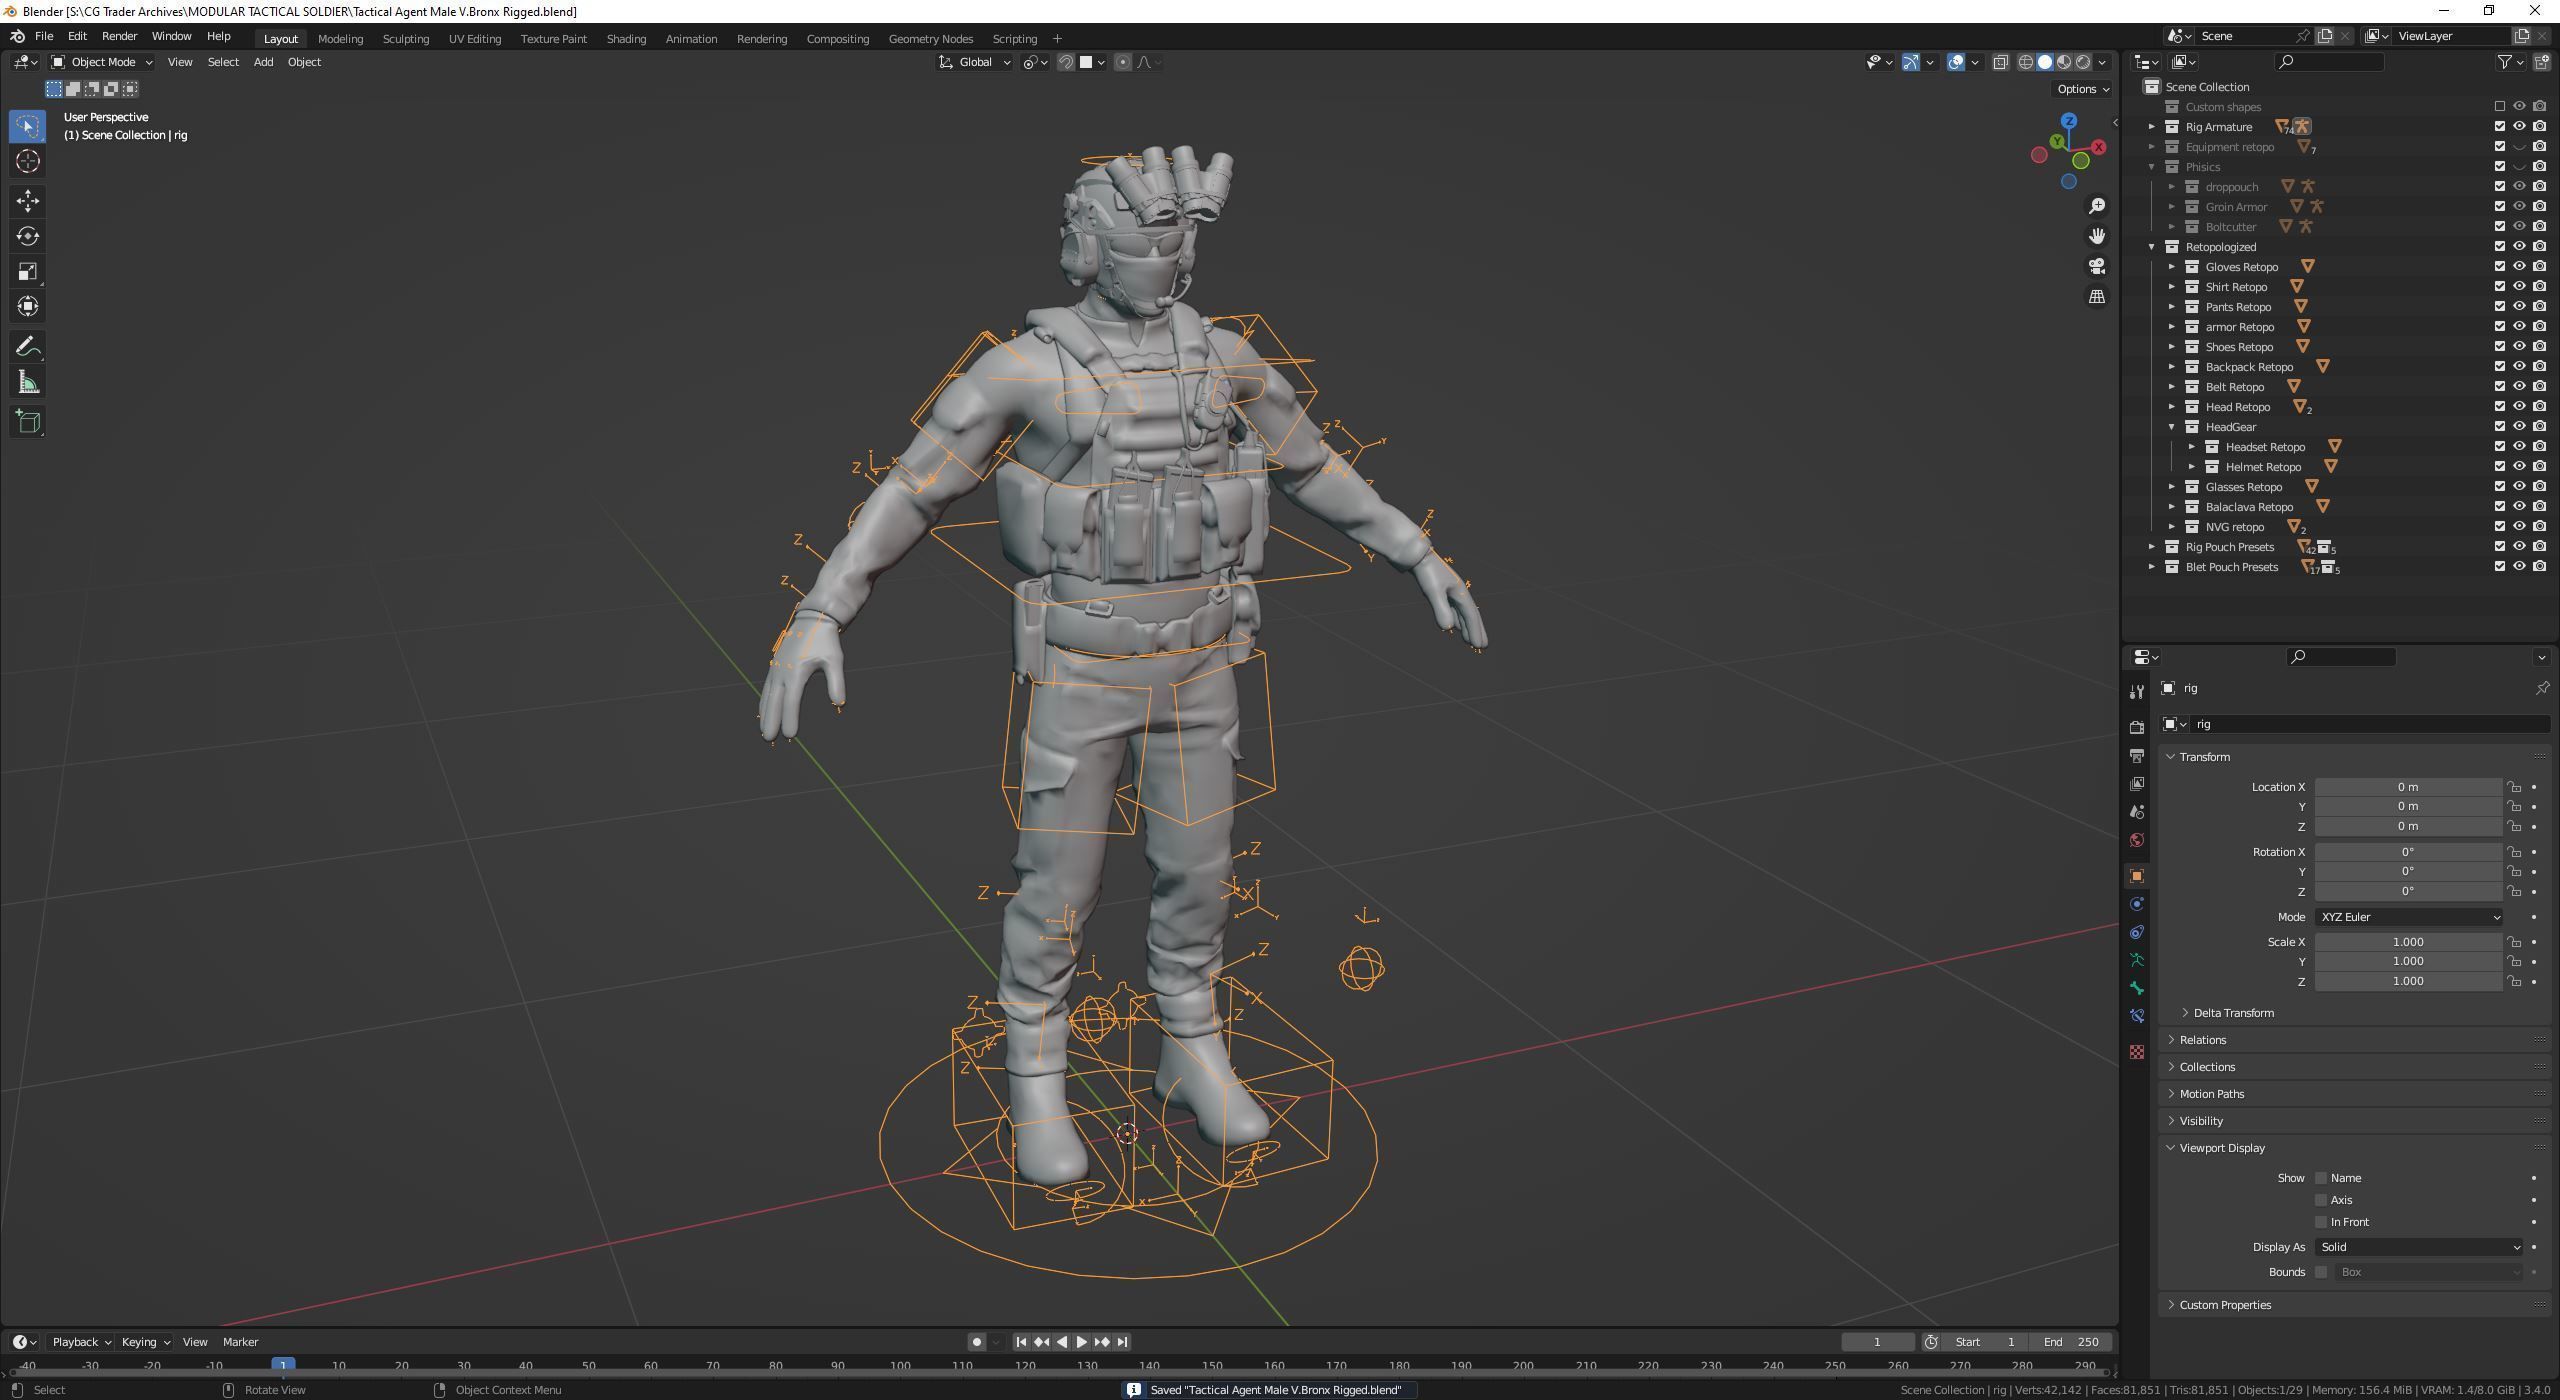Open the Object Data armature properties tab
Screen dimensions: 2560x1400
point(2137,960)
